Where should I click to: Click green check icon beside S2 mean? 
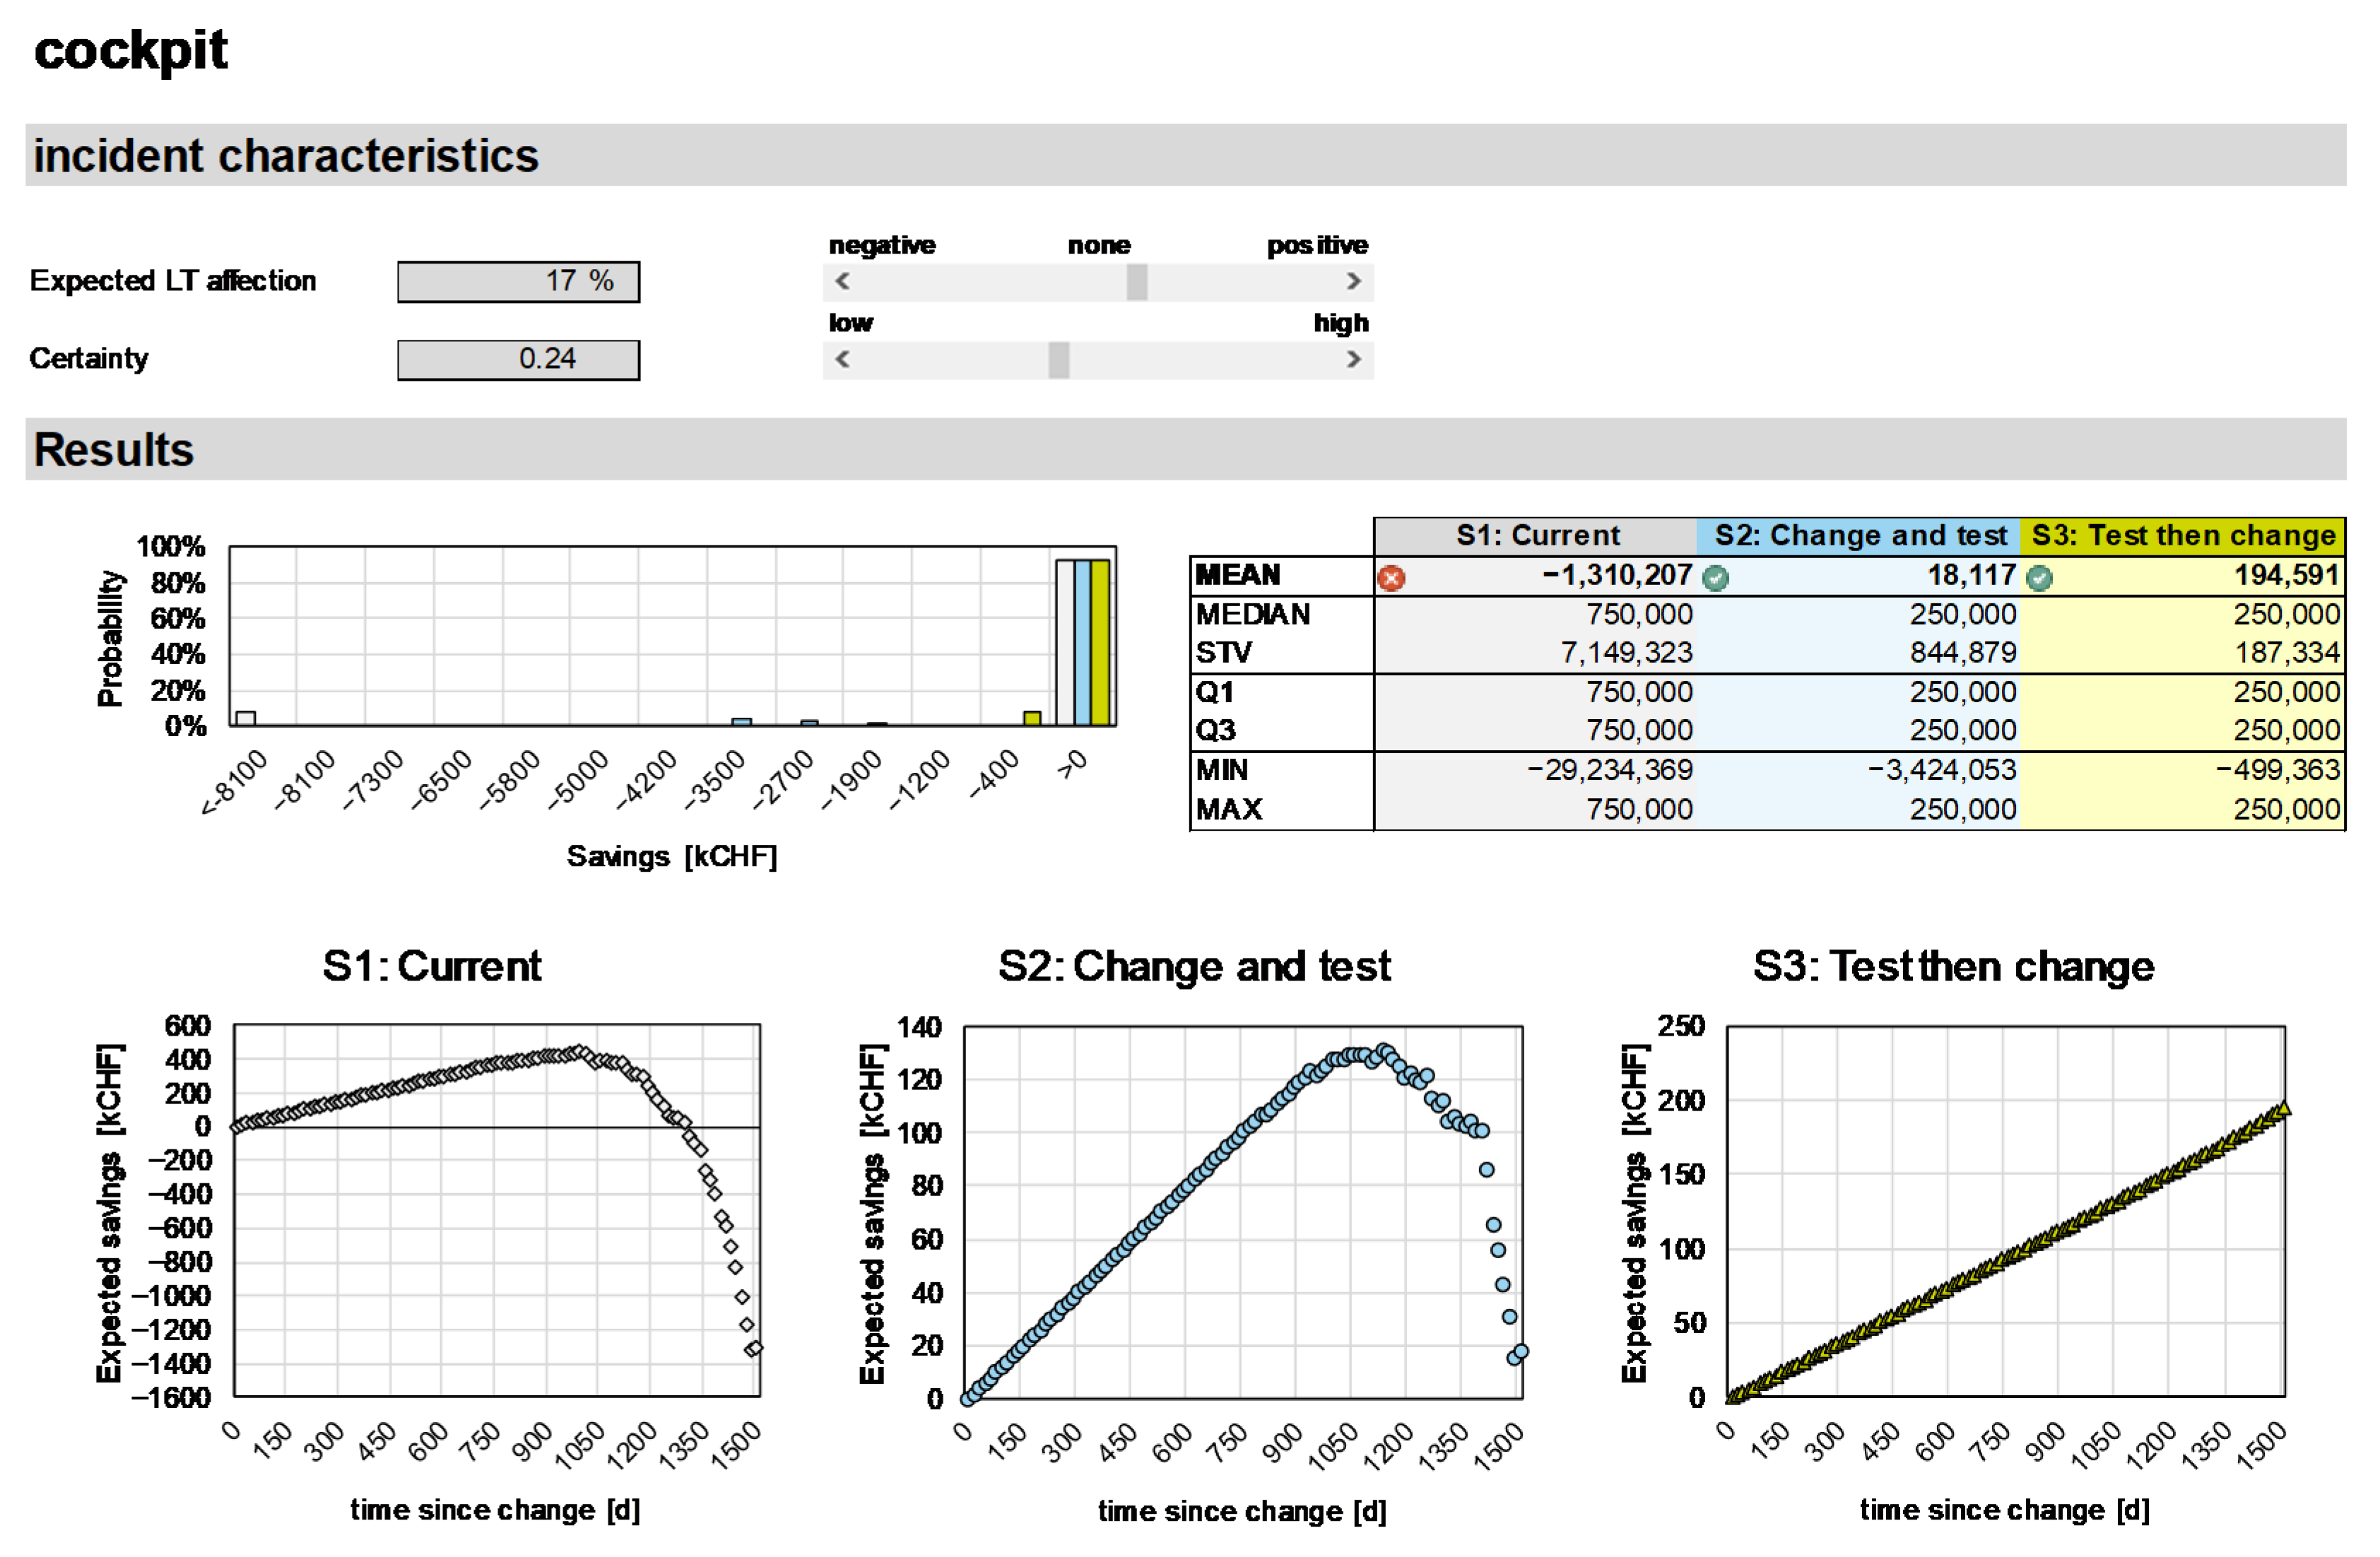click(1715, 577)
